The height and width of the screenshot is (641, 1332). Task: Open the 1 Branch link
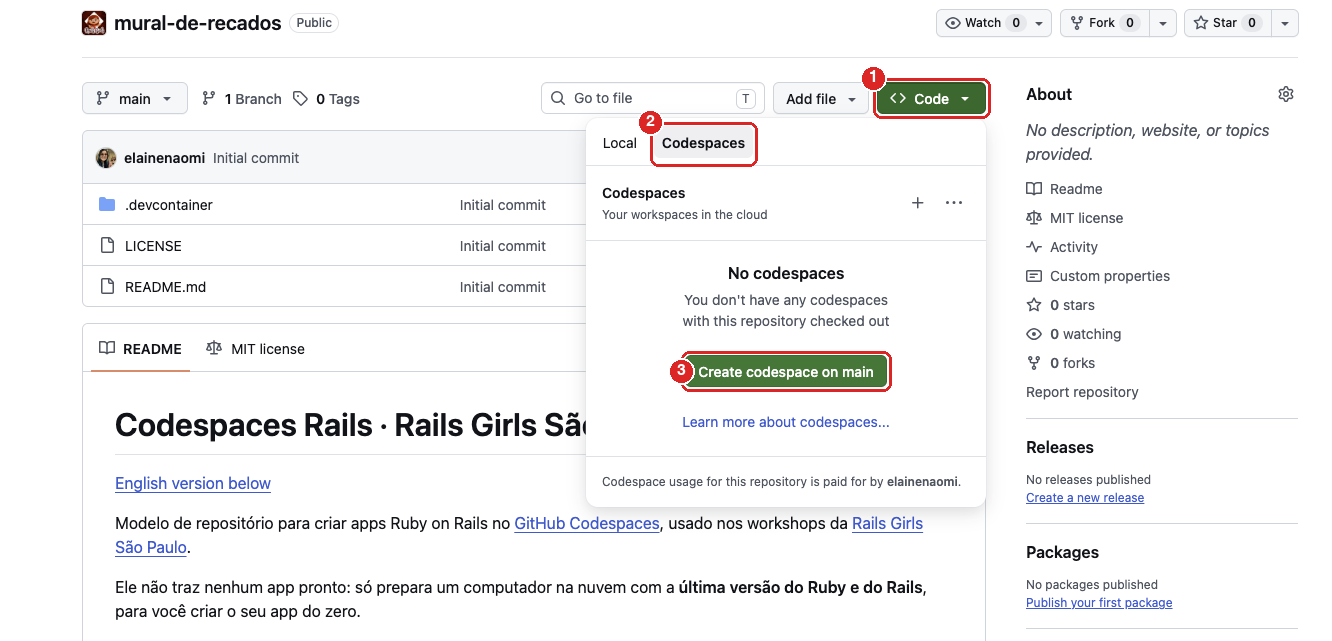241,99
